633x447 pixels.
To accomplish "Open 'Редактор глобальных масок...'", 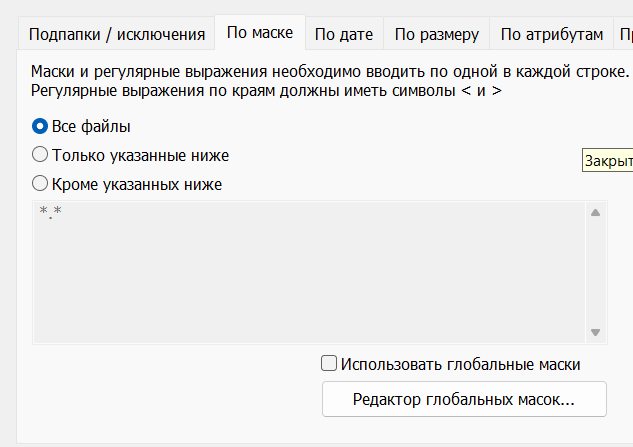I will (x=464, y=400).
